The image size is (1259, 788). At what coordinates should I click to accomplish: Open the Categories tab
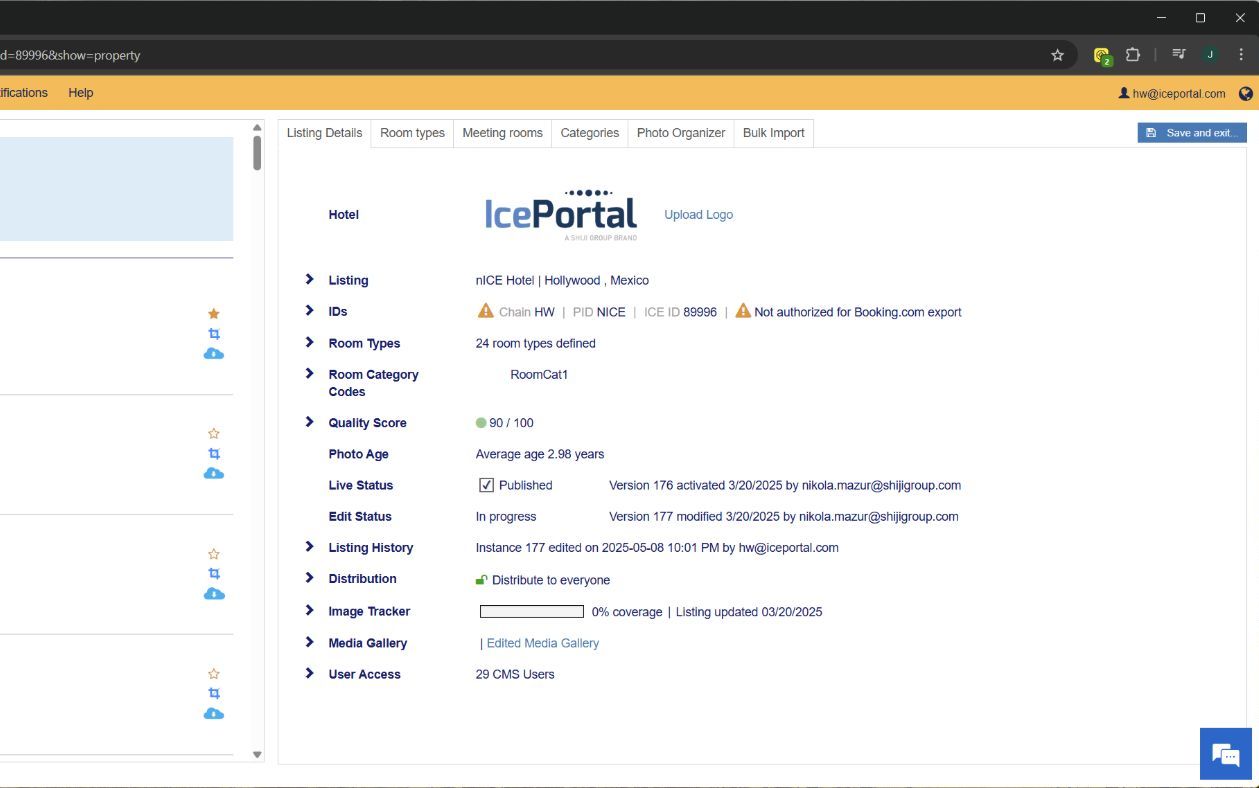tap(589, 133)
